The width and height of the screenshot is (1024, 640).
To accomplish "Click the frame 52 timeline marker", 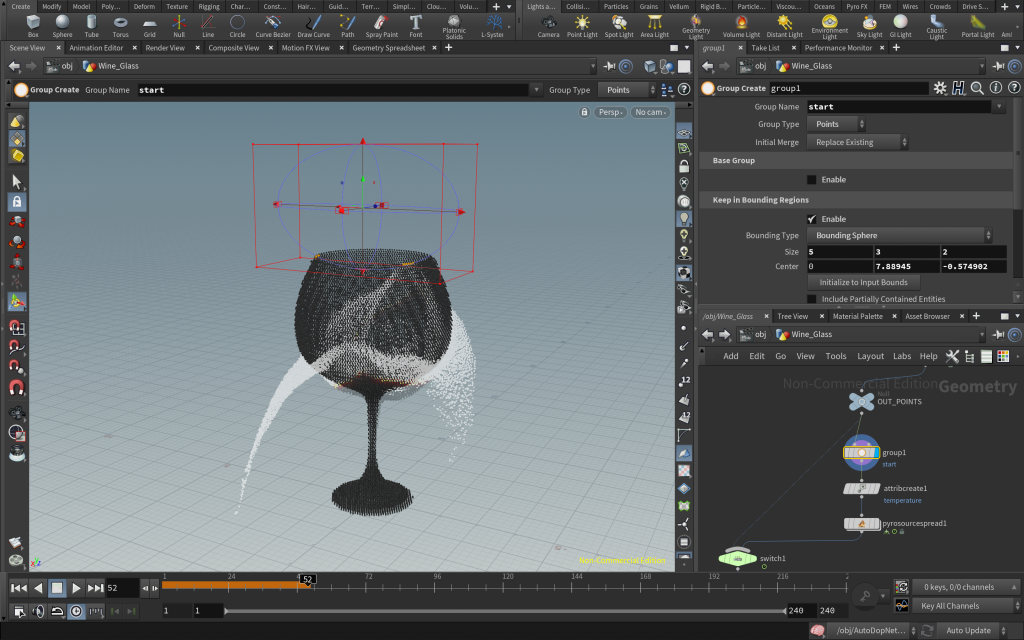I will 308,579.
